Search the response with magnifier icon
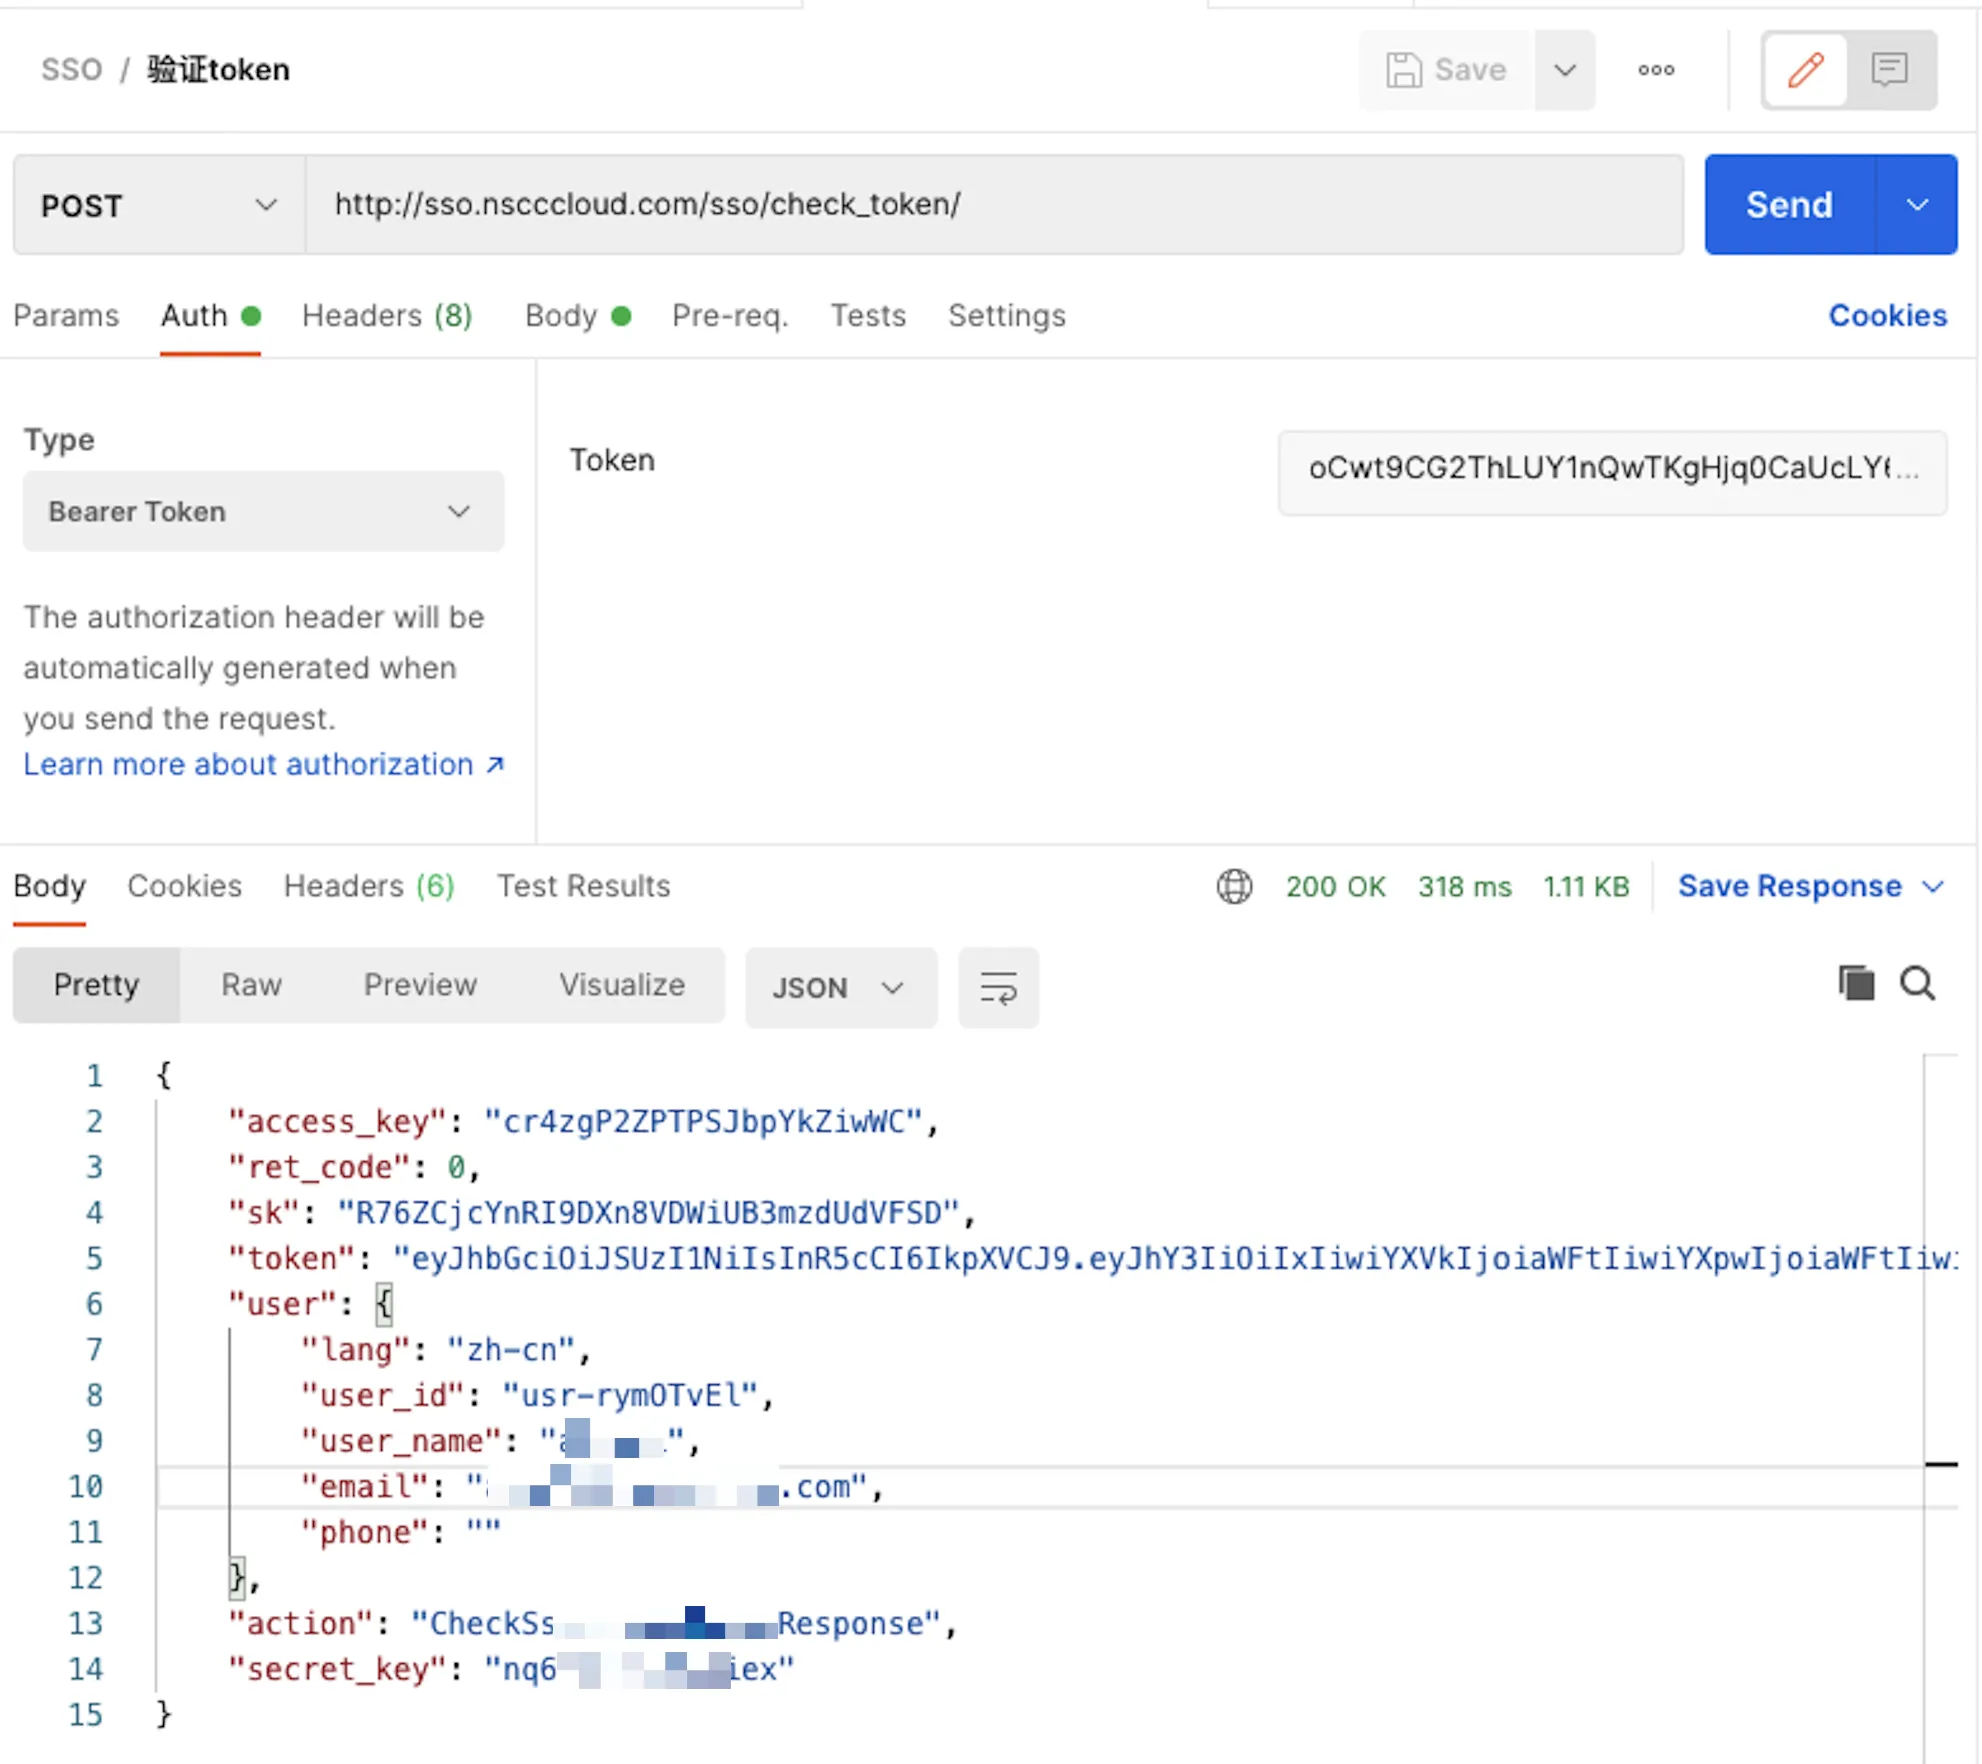1982x1764 pixels. (x=1917, y=984)
